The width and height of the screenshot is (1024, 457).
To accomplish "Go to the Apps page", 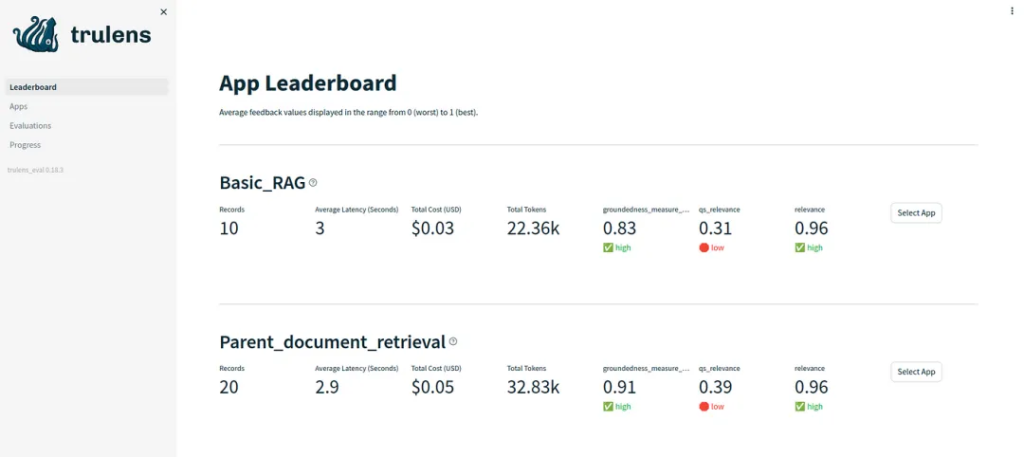I will [x=18, y=106].
